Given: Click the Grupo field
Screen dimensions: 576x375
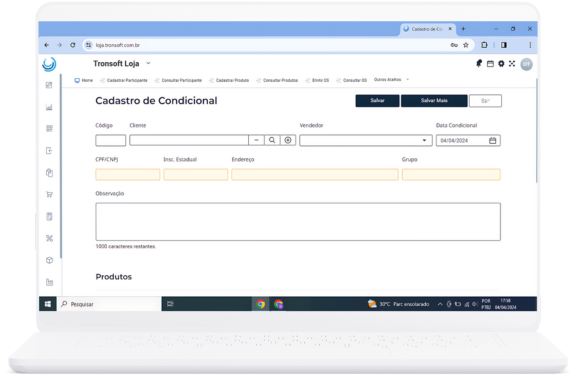Looking at the screenshot, I should [x=451, y=174].
